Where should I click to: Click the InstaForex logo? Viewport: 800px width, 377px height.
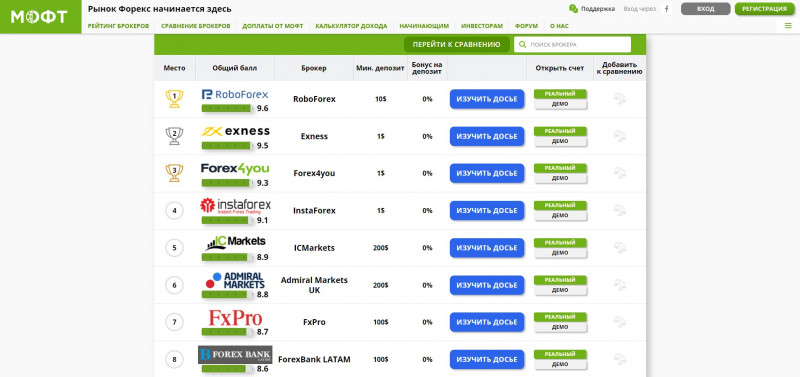[235, 206]
